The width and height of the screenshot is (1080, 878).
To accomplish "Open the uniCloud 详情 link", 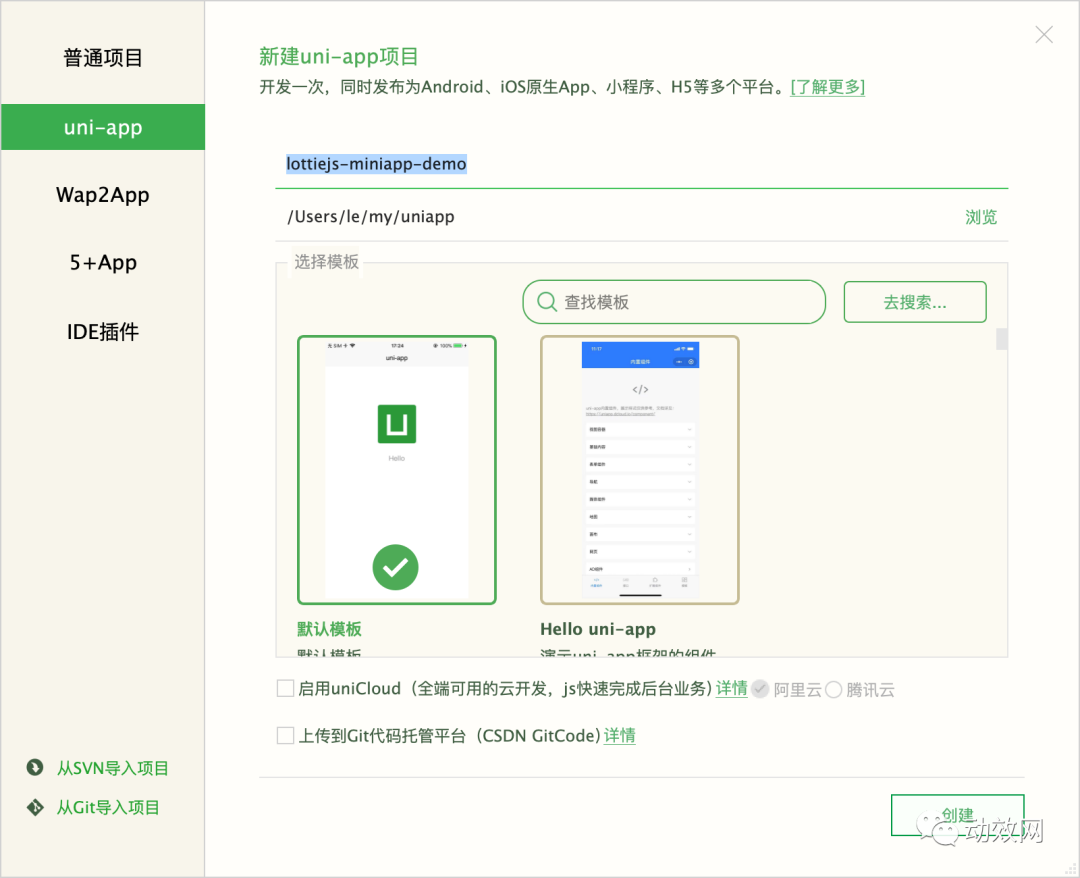I will (731, 689).
